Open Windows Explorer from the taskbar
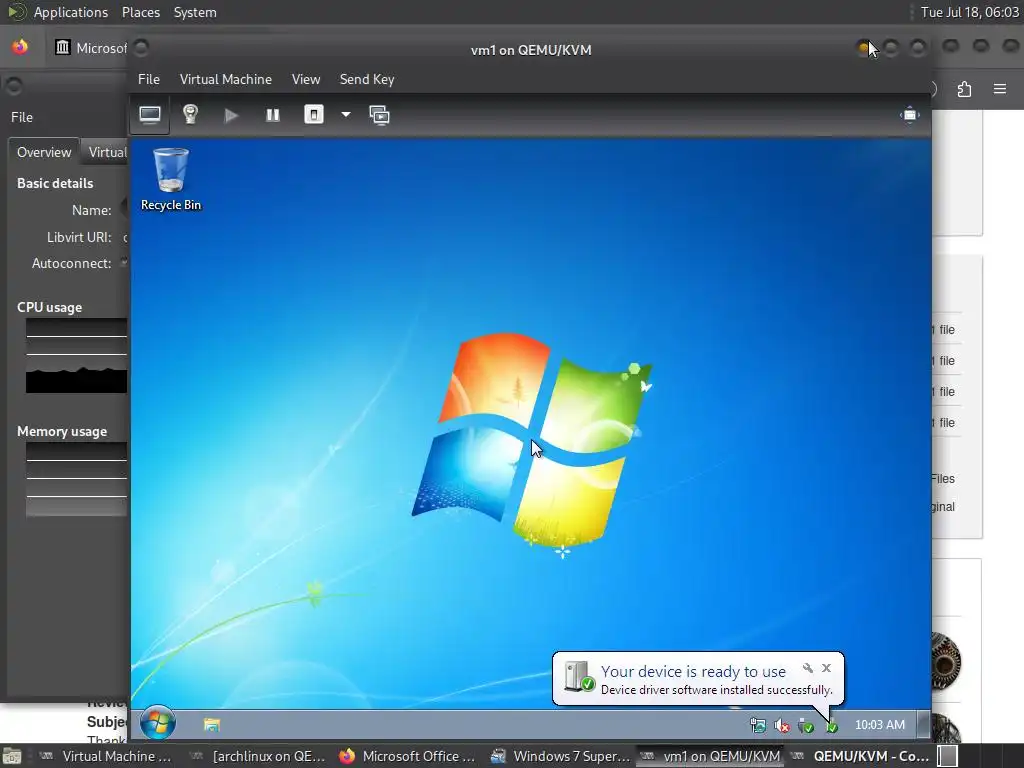This screenshot has width=1024, height=768. [212, 724]
